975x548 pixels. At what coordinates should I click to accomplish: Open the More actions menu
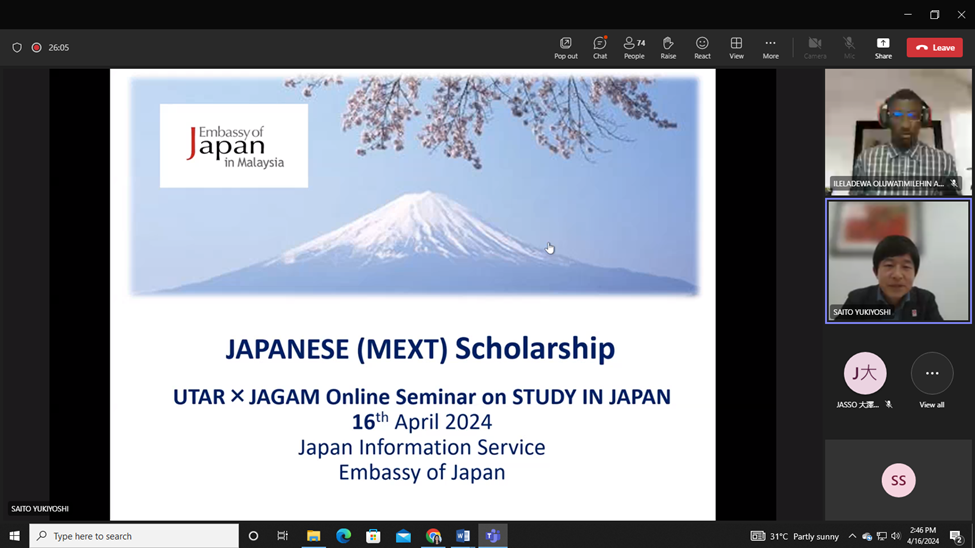(770, 48)
